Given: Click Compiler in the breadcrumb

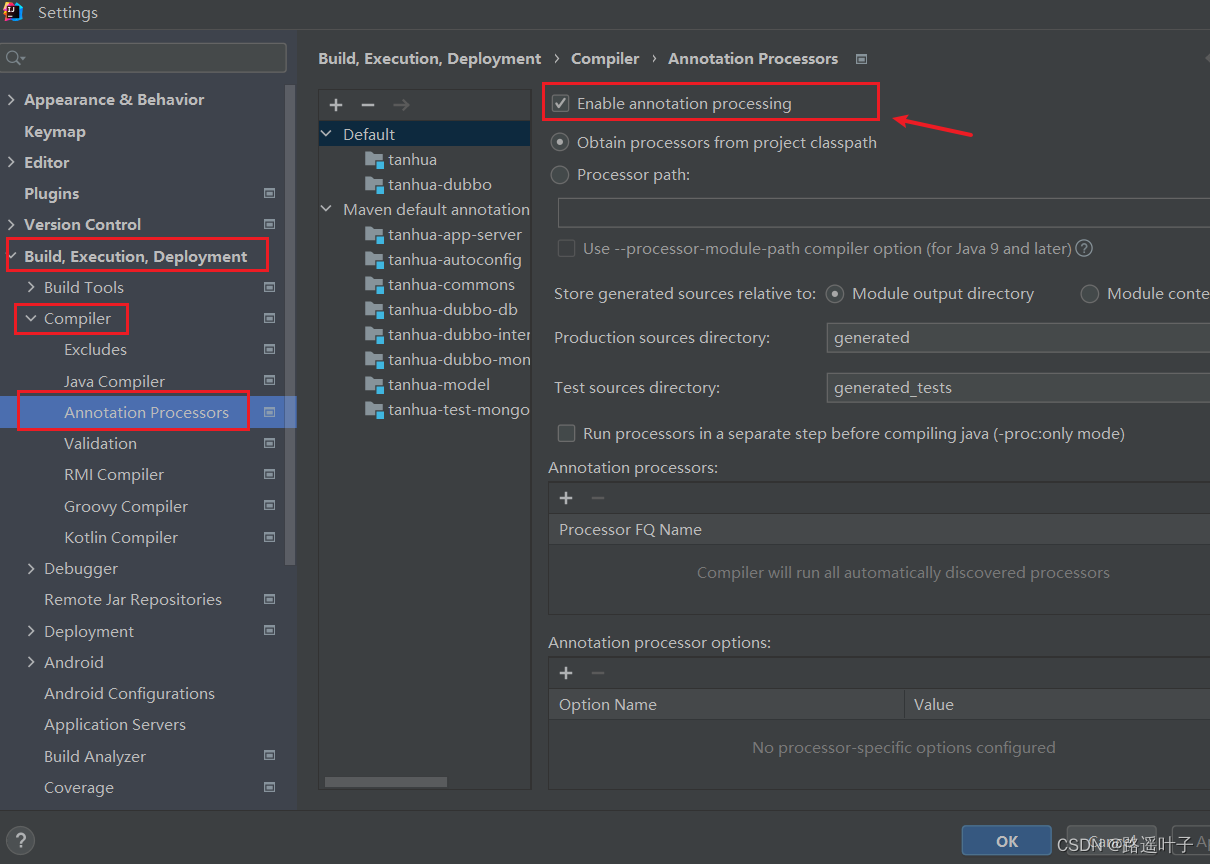Looking at the screenshot, I should (x=605, y=59).
